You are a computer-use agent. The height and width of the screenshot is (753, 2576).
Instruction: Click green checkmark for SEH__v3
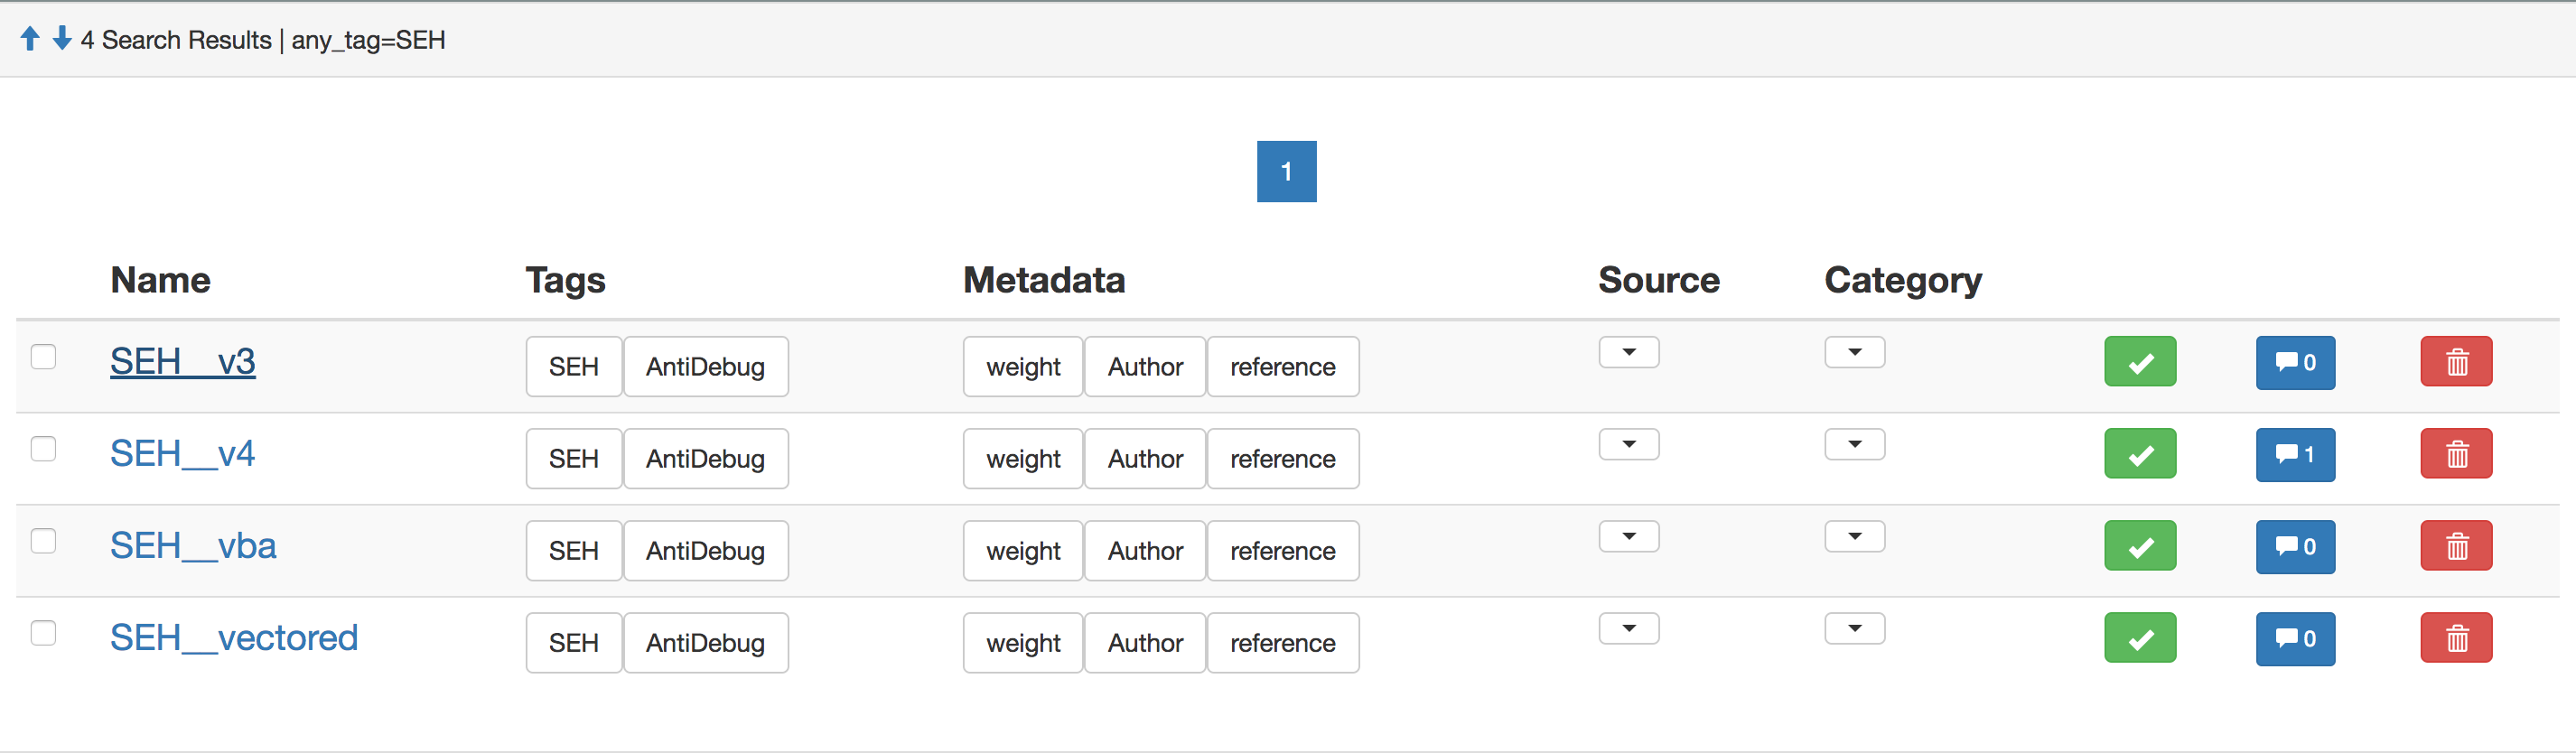pos(2139,362)
